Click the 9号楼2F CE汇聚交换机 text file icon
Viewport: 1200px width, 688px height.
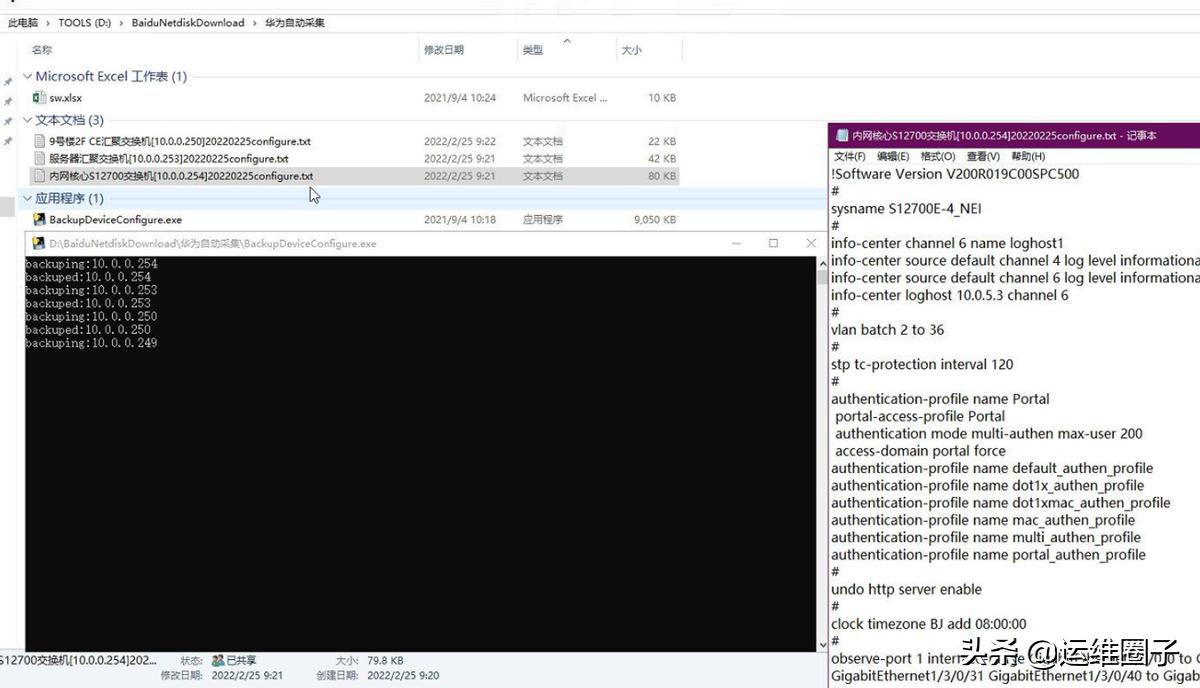tap(40, 142)
